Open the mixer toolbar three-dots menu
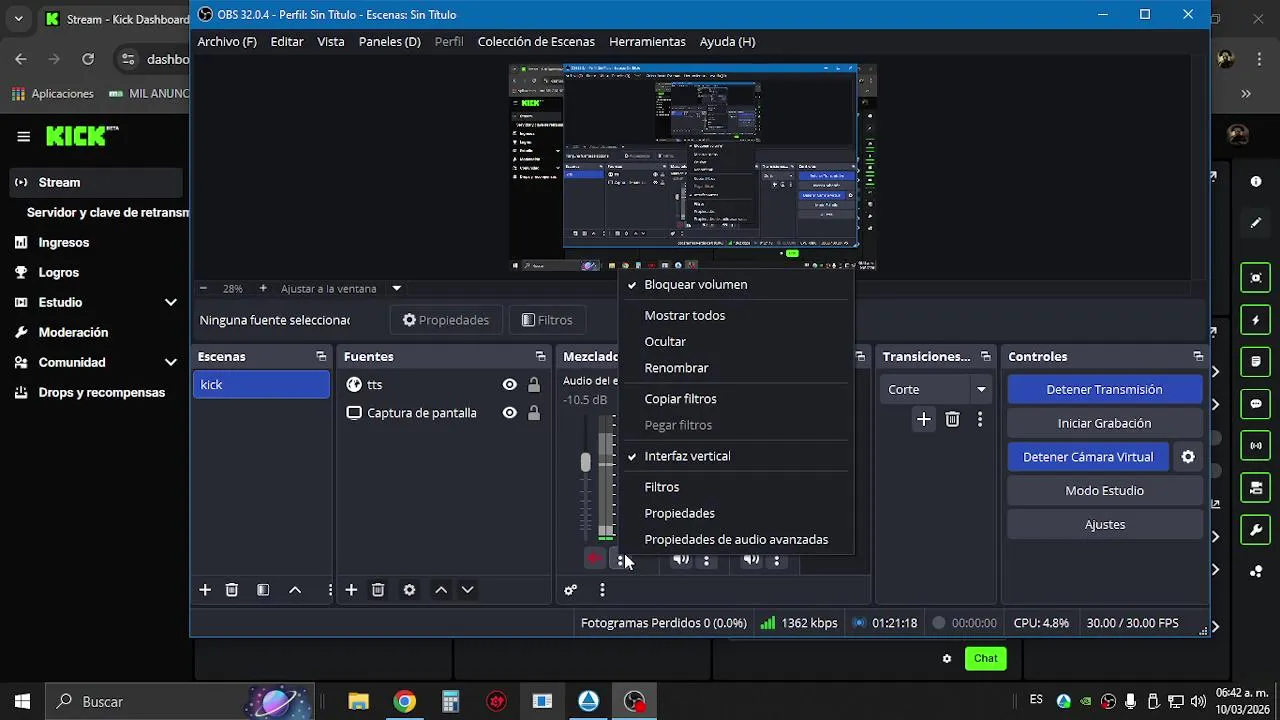 pos(602,590)
